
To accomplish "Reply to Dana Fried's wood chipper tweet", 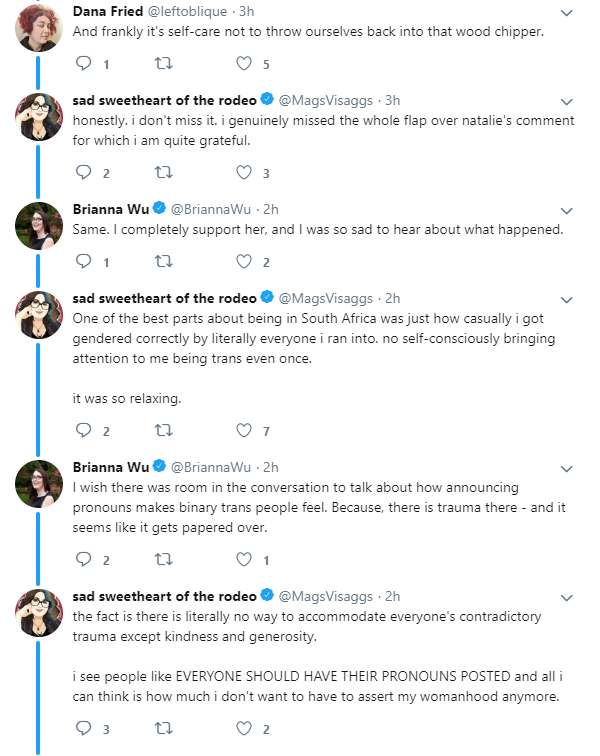I will [84, 63].
